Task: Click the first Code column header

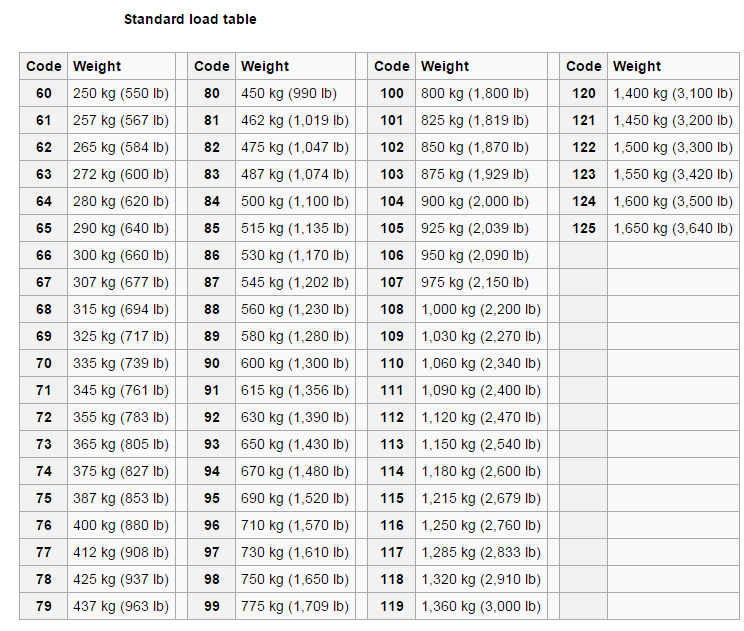Action: [44, 66]
